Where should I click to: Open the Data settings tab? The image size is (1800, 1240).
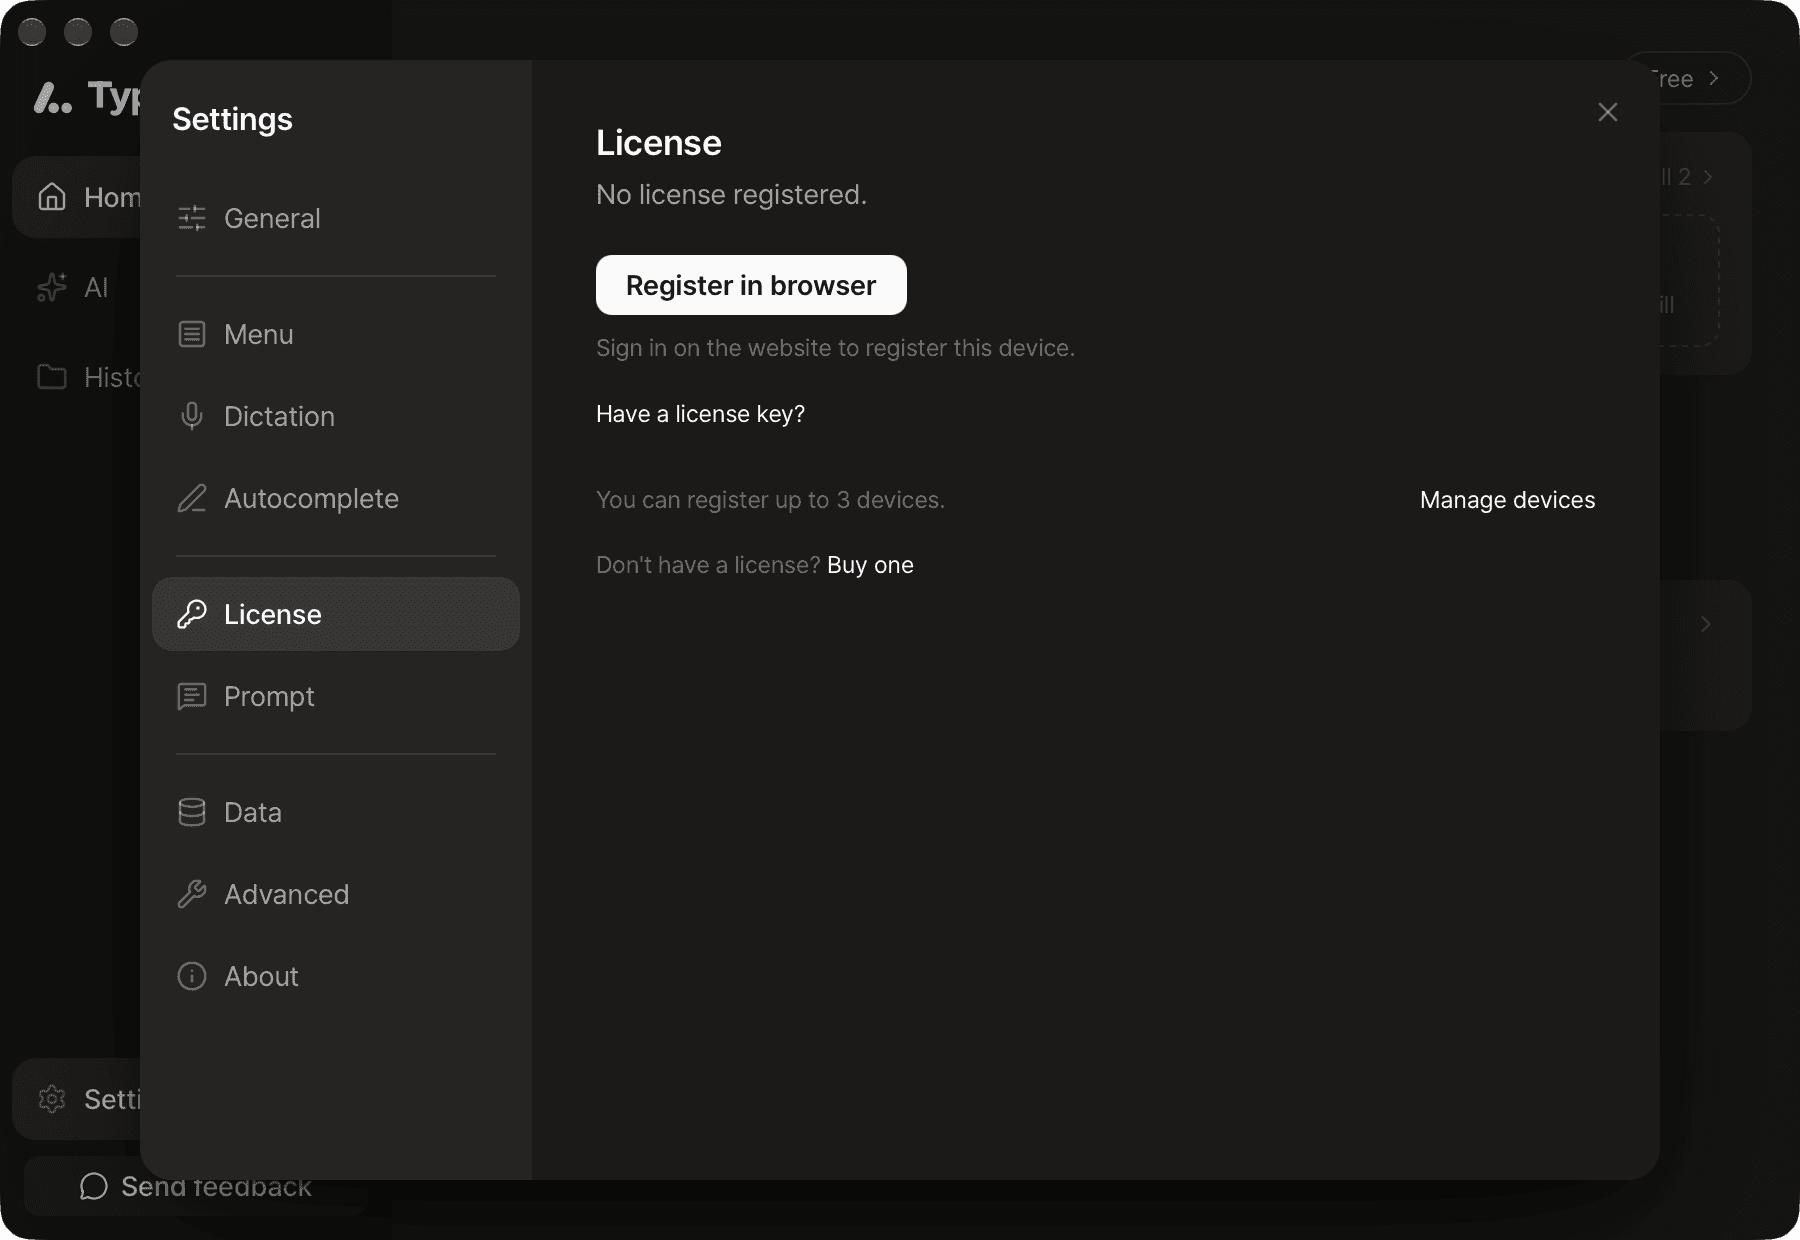click(x=336, y=812)
